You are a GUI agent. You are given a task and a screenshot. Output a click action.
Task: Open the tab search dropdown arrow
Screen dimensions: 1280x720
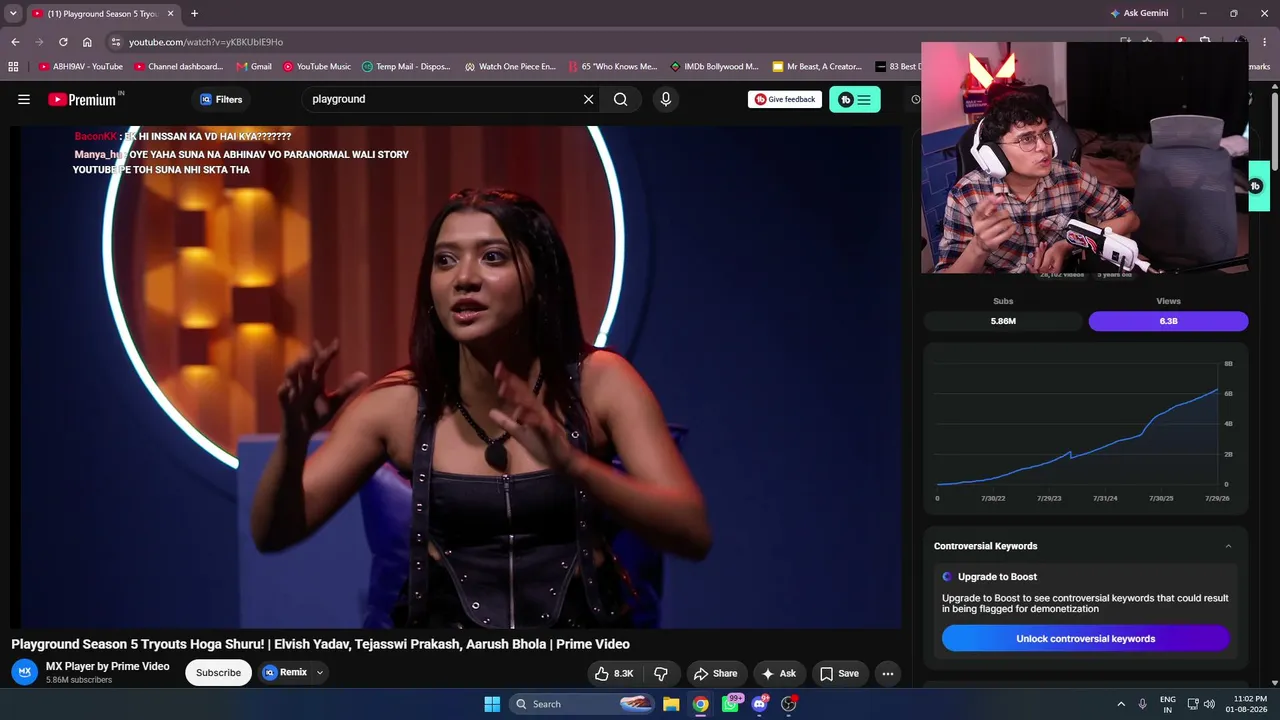coord(13,13)
